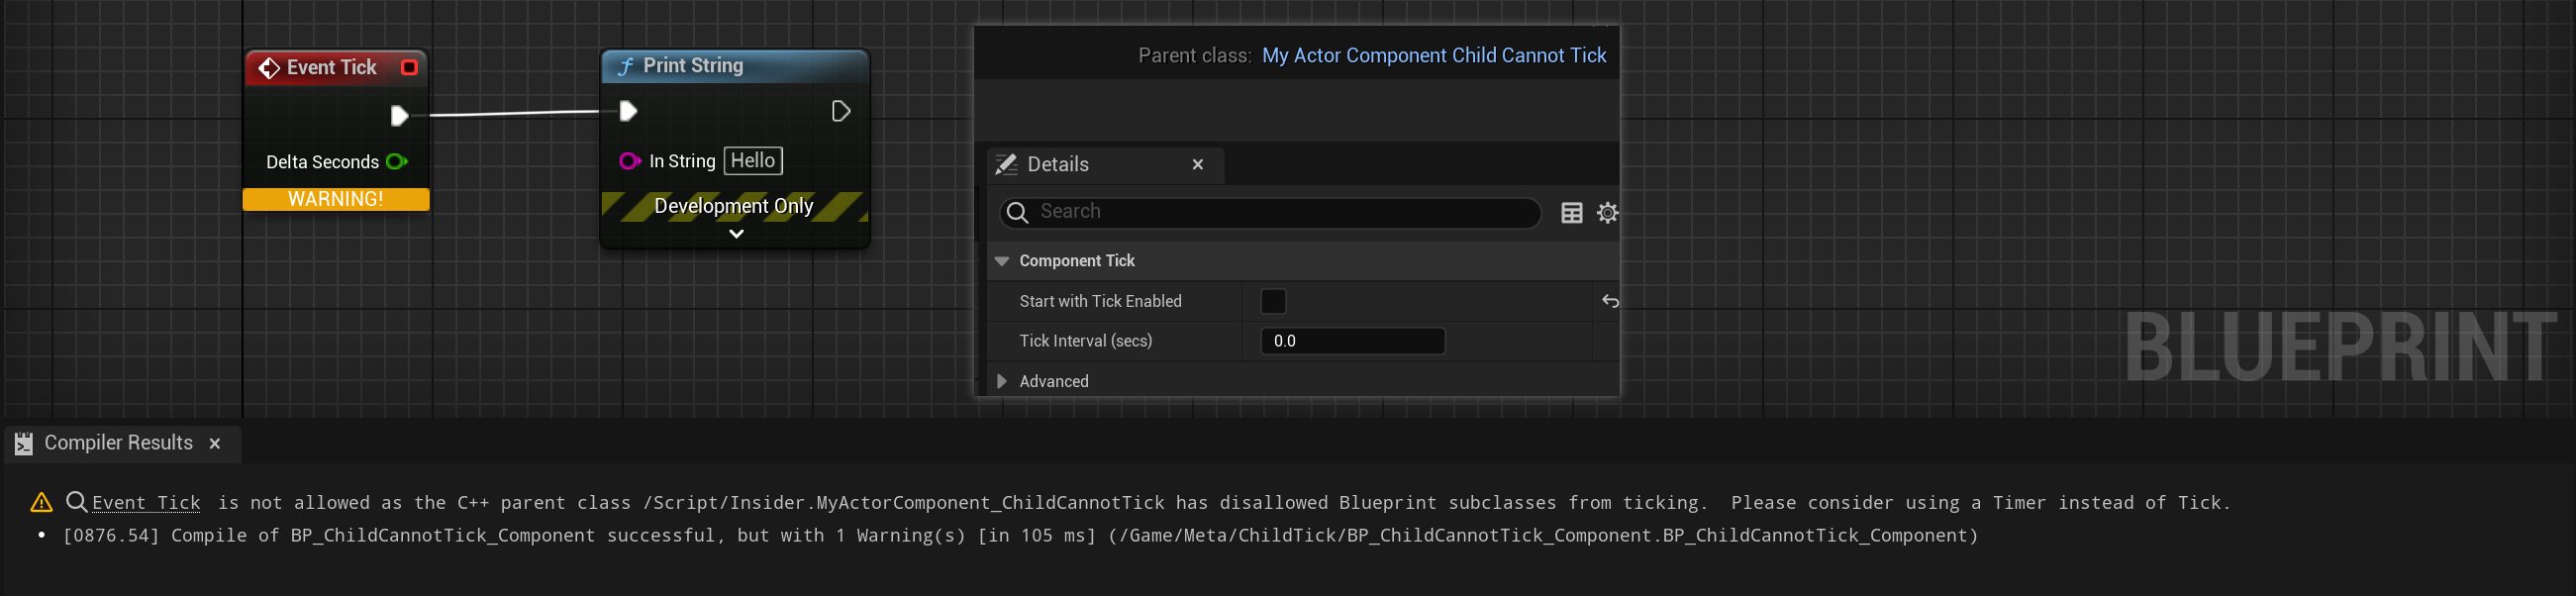Image resolution: width=2576 pixels, height=596 pixels.
Task: Reset Start with Tick Enabled to default
Action: coord(1610,301)
